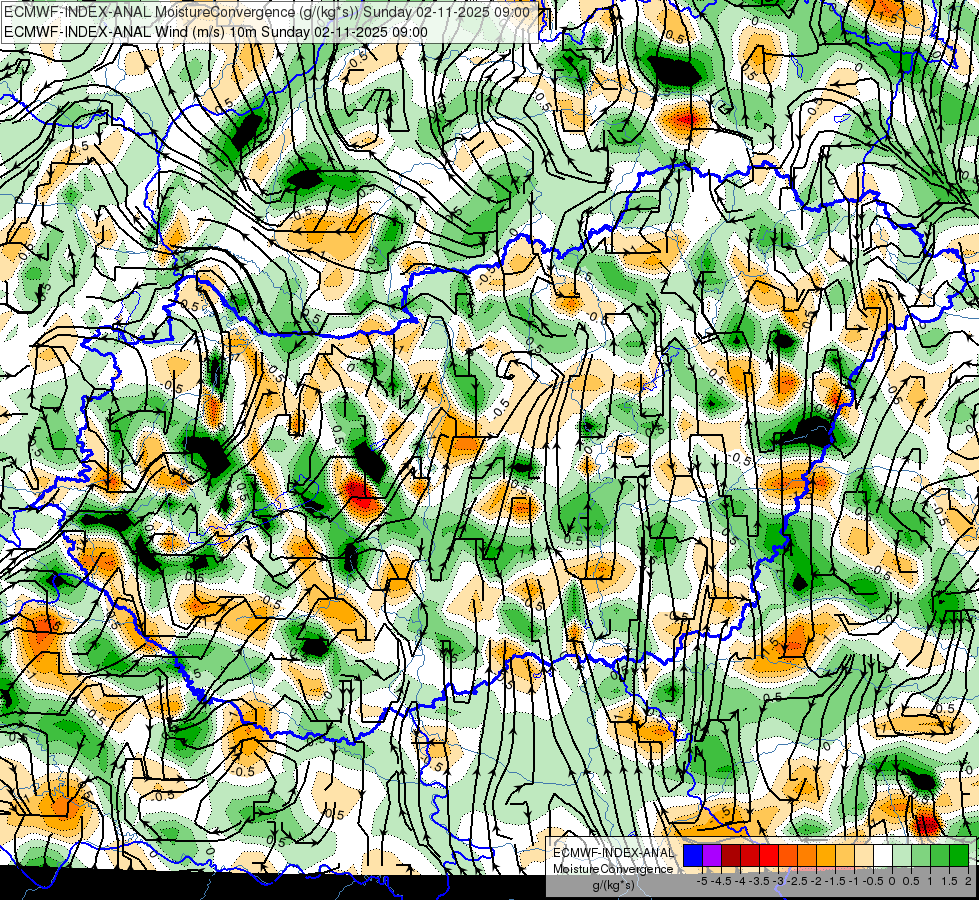This screenshot has height=900, width=979.
Task: Pick the bright red swatch between -3.5 and -3
Action: (769, 855)
